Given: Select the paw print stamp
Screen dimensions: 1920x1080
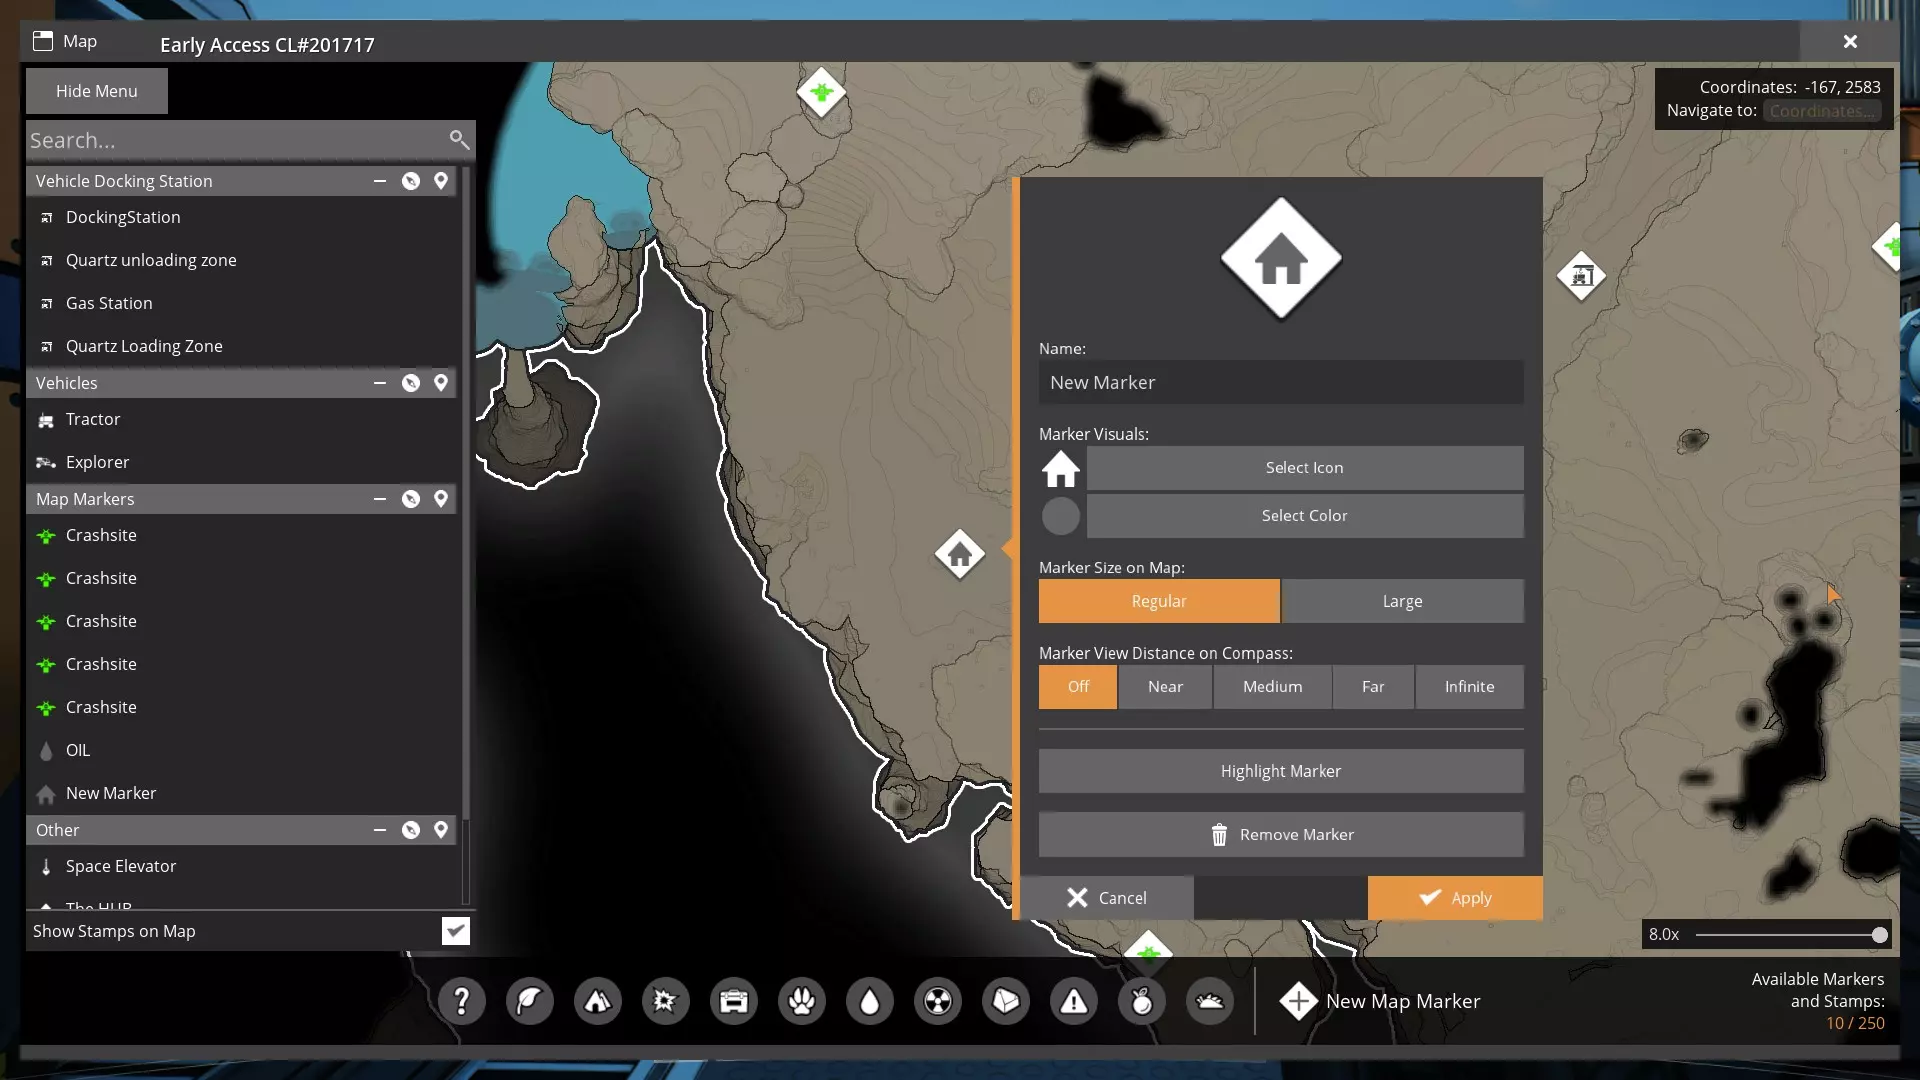Looking at the screenshot, I should point(802,1001).
